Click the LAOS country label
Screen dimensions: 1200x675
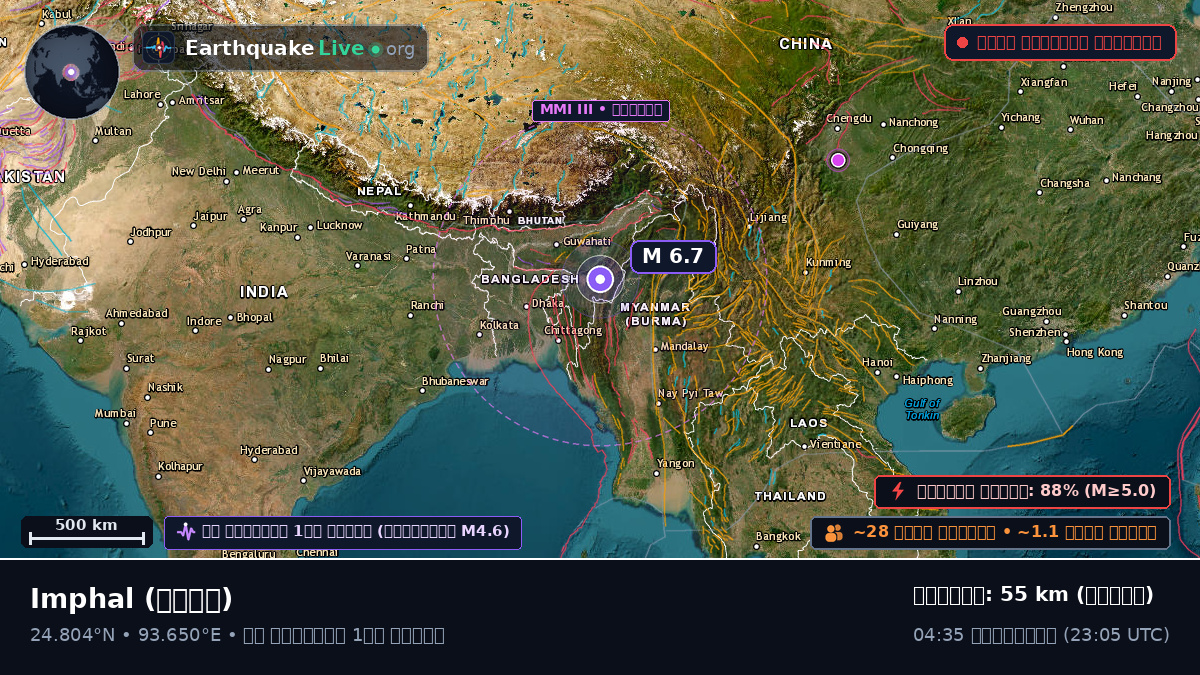point(809,423)
